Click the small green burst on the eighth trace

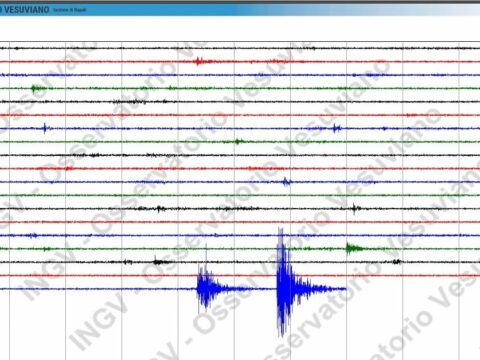237,142
